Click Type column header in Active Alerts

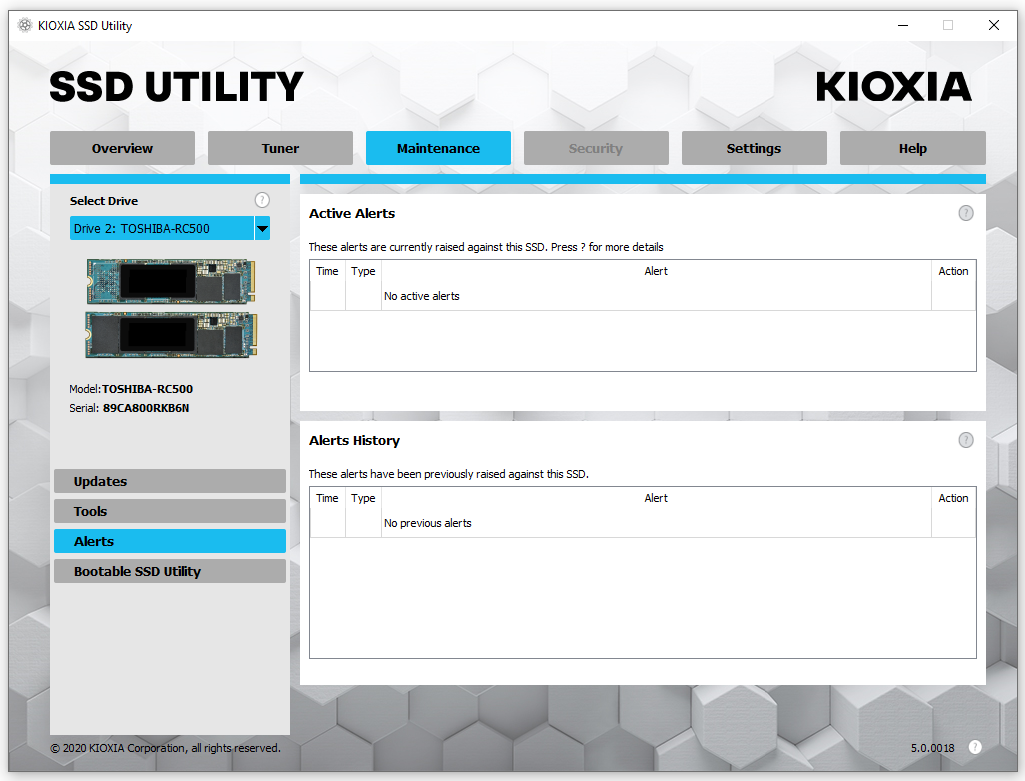(x=363, y=271)
